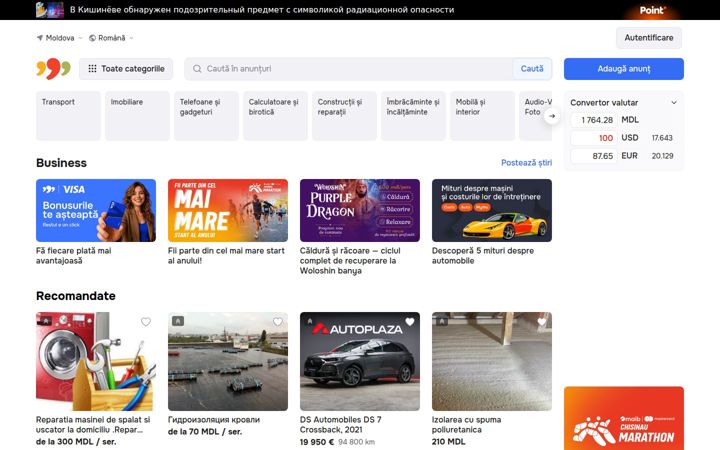Toggle favorite heart on roof waterproofing listing
The width and height of the screenshot is (720, 450).
(x=278, y=322)
